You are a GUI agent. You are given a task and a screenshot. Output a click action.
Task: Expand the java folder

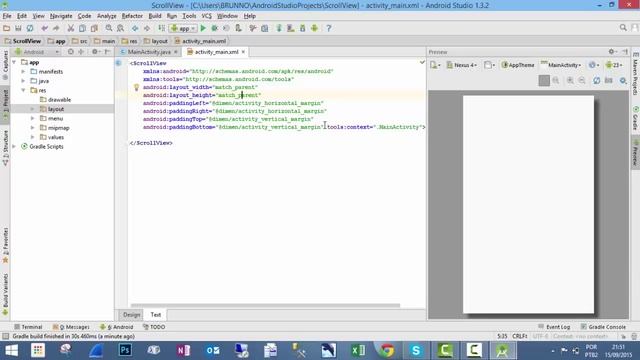(23, 81)
